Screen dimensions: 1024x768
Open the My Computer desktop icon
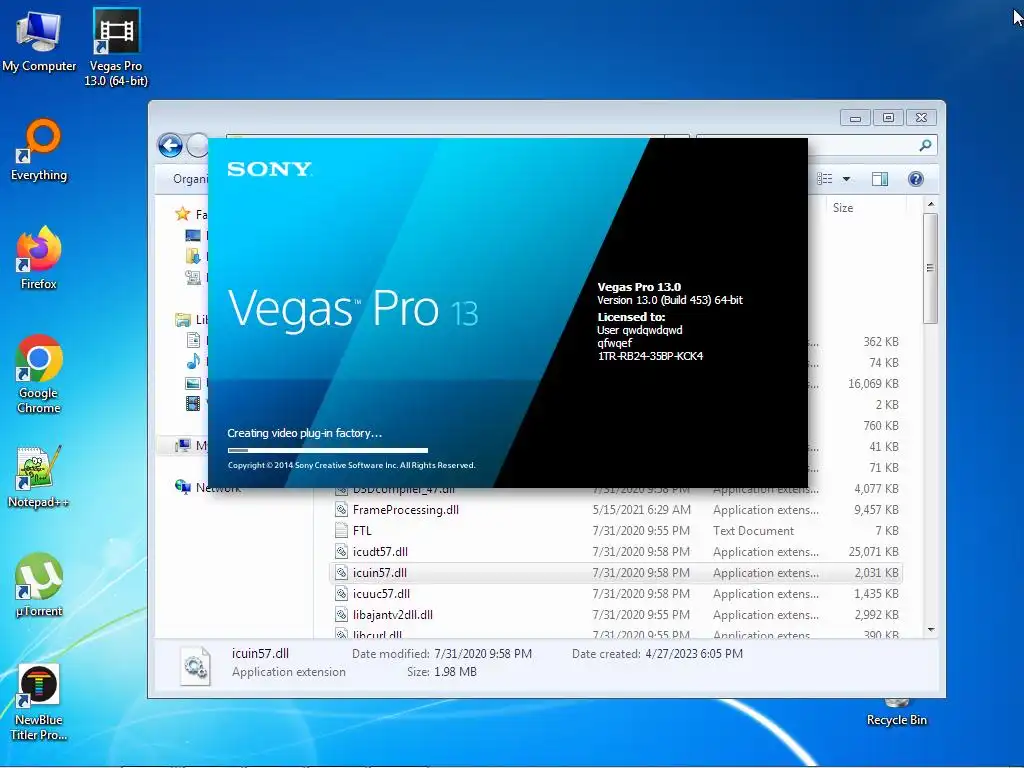coord(39,40)
